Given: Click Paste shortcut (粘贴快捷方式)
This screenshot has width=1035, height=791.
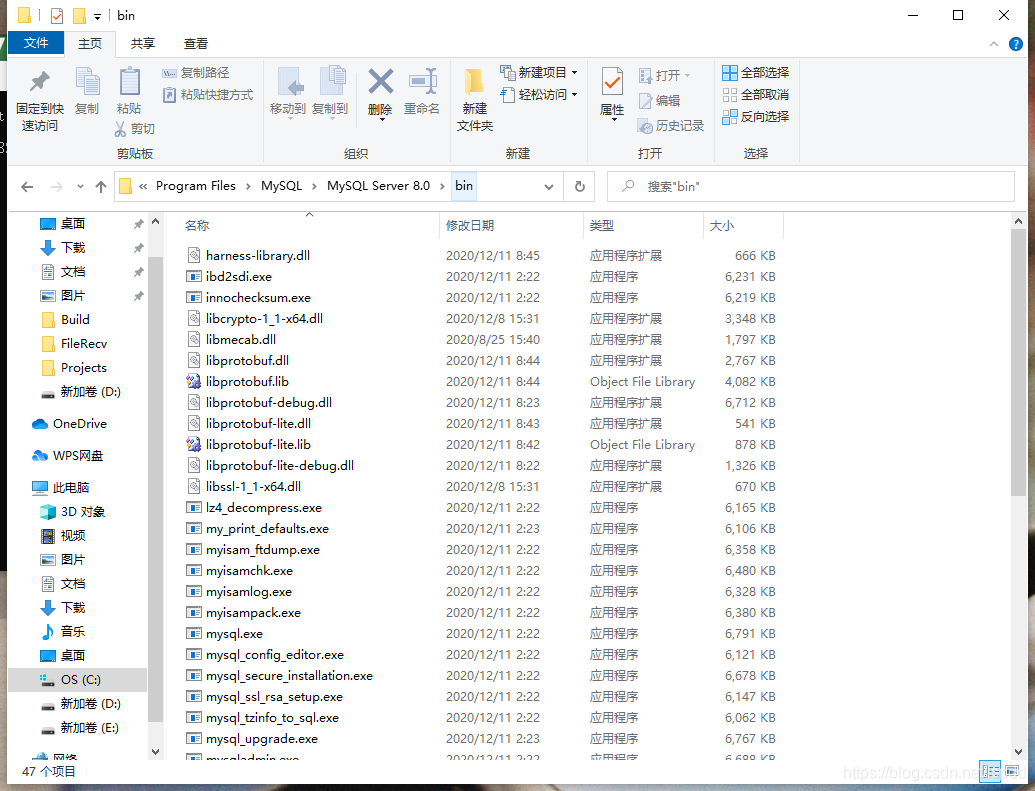Looking at the screenshot, I should (x=208, y=94).
